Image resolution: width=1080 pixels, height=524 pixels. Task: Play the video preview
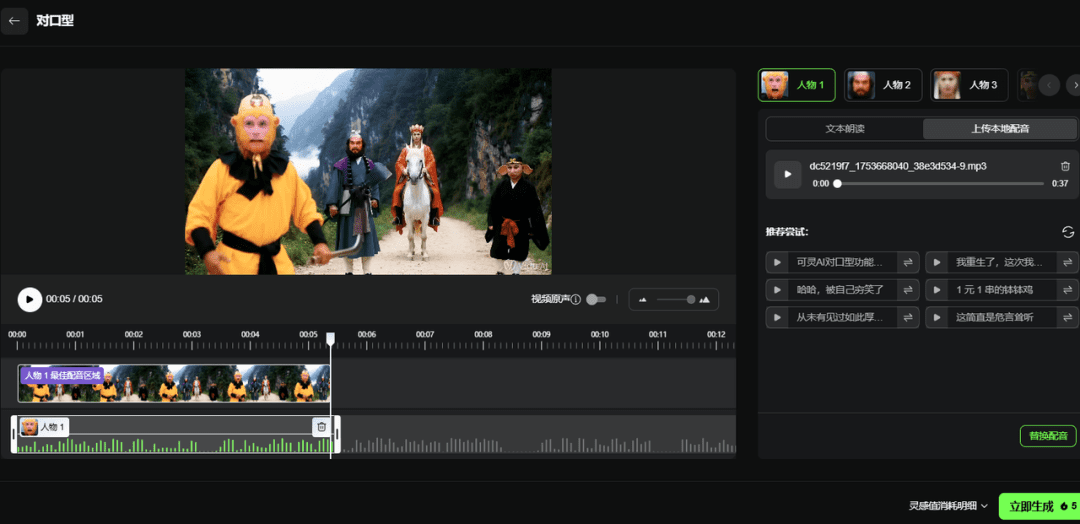coord(30,300)
